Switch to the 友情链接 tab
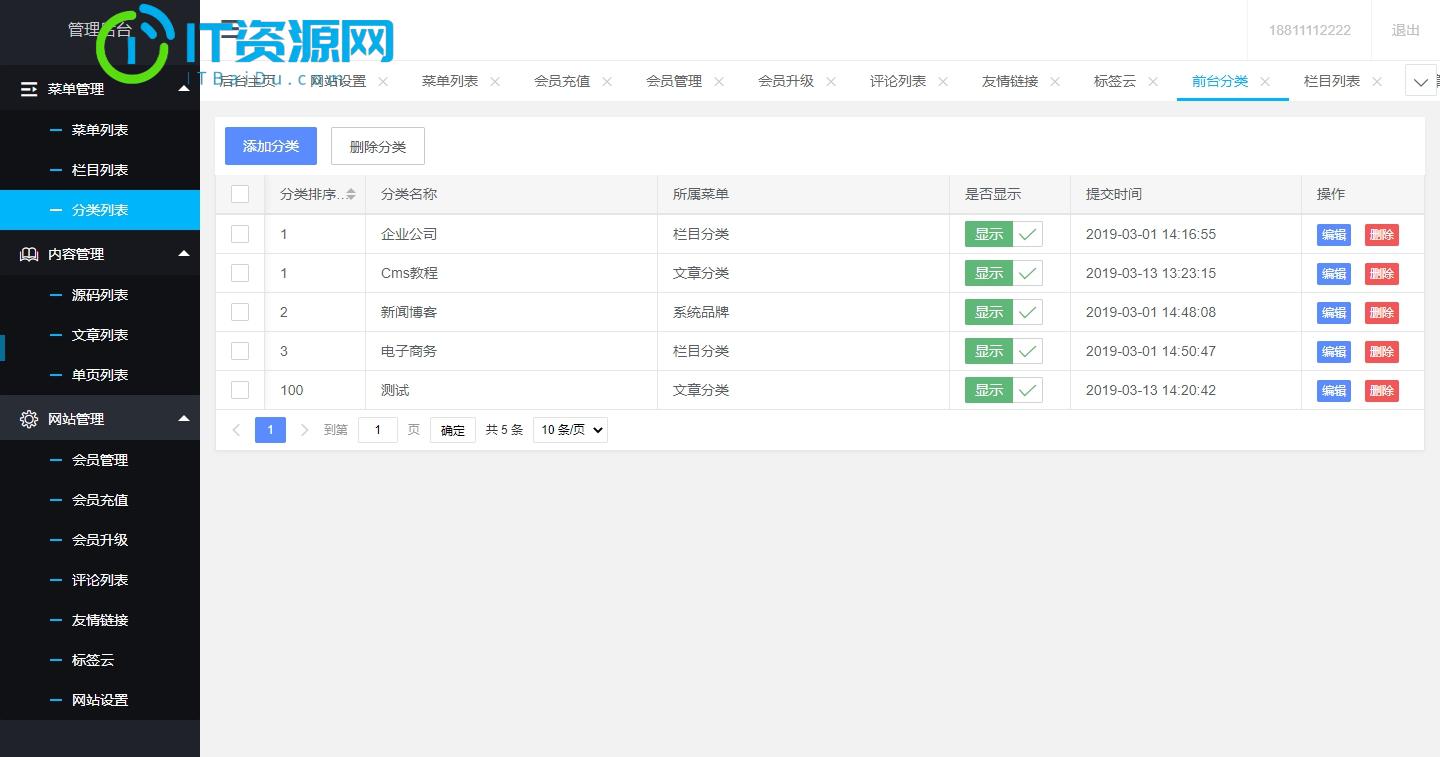The height and width of the screenshot is (757, 1440). point(1010,81)
